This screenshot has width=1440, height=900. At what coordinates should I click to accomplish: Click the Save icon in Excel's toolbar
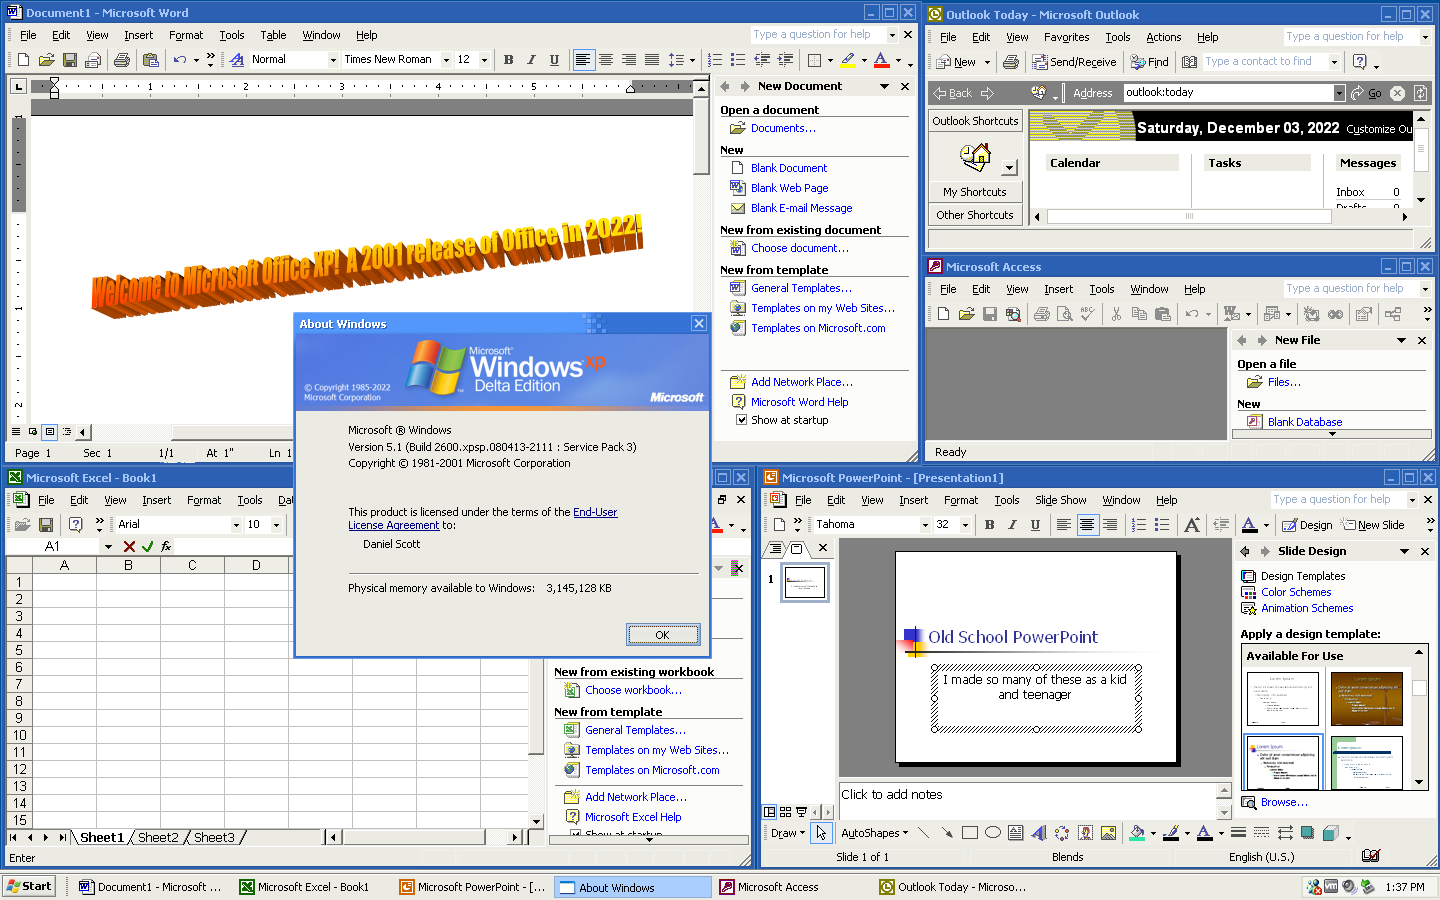pyautogui.click(x=46, y=524)
